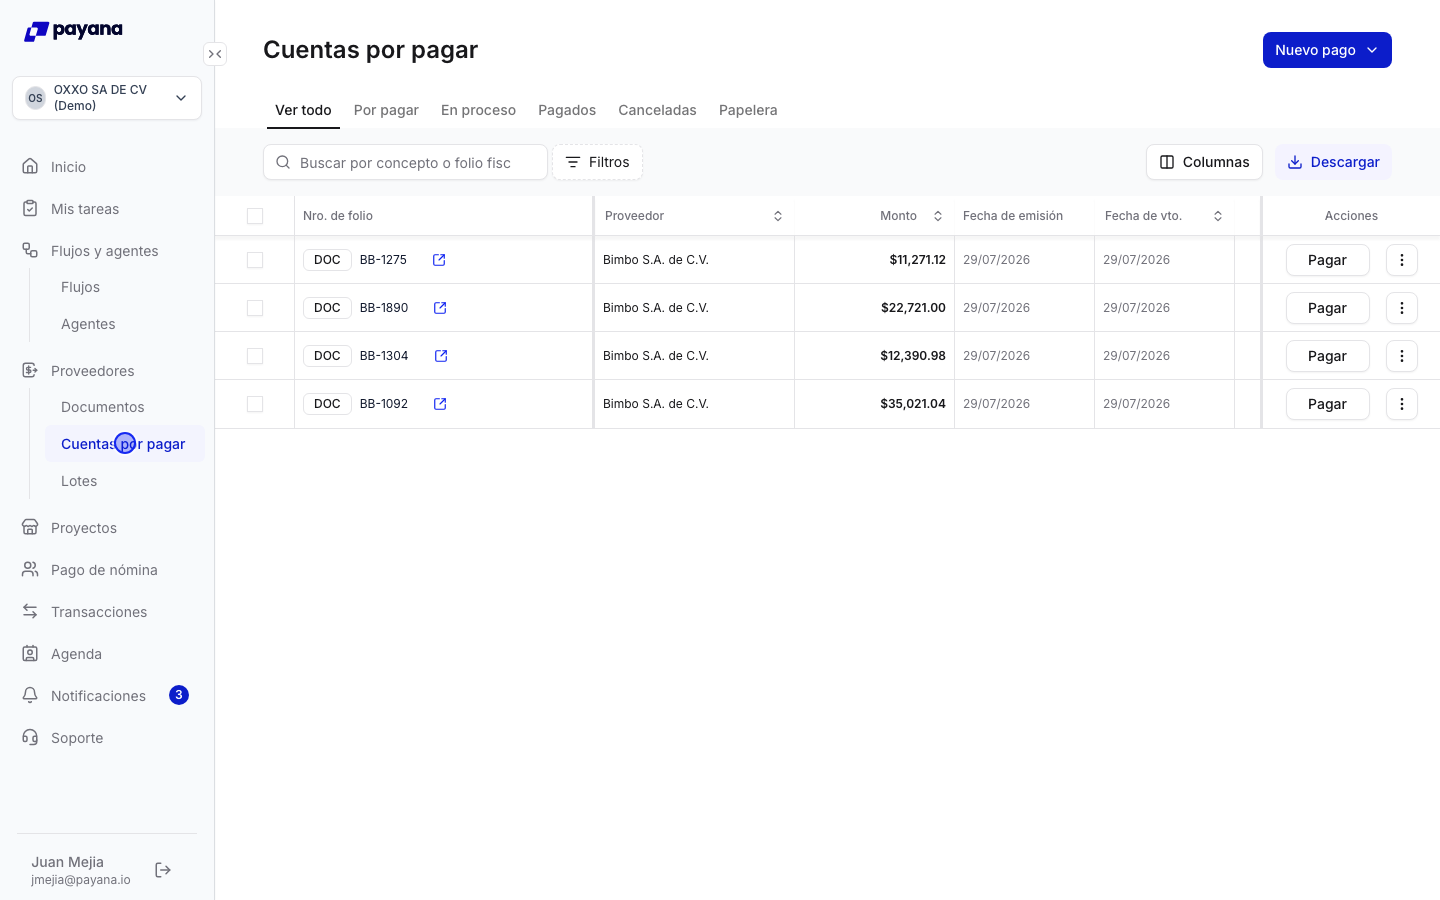Click the Inicio home icon
The image size is (1440, 900).
pos(30,166)
